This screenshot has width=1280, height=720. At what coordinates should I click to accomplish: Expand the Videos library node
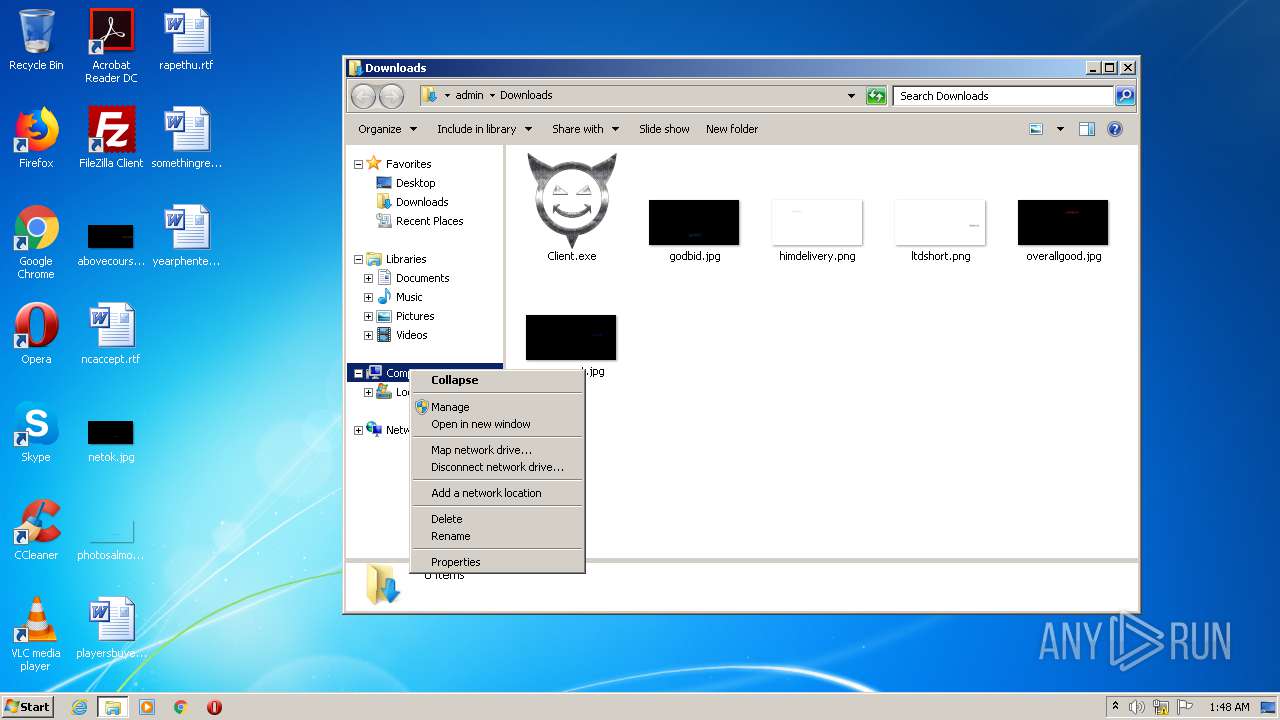tap(368, 335)
